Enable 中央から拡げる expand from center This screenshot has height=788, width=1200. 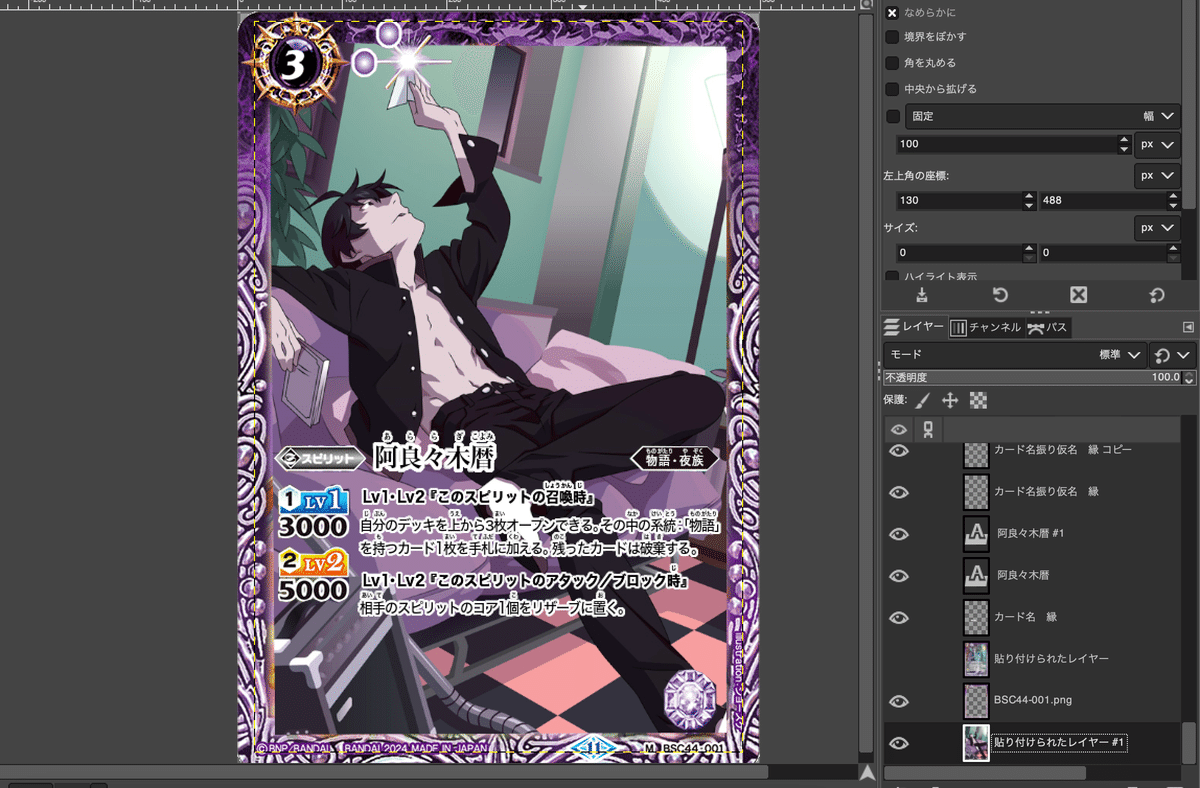coord(892,89)
